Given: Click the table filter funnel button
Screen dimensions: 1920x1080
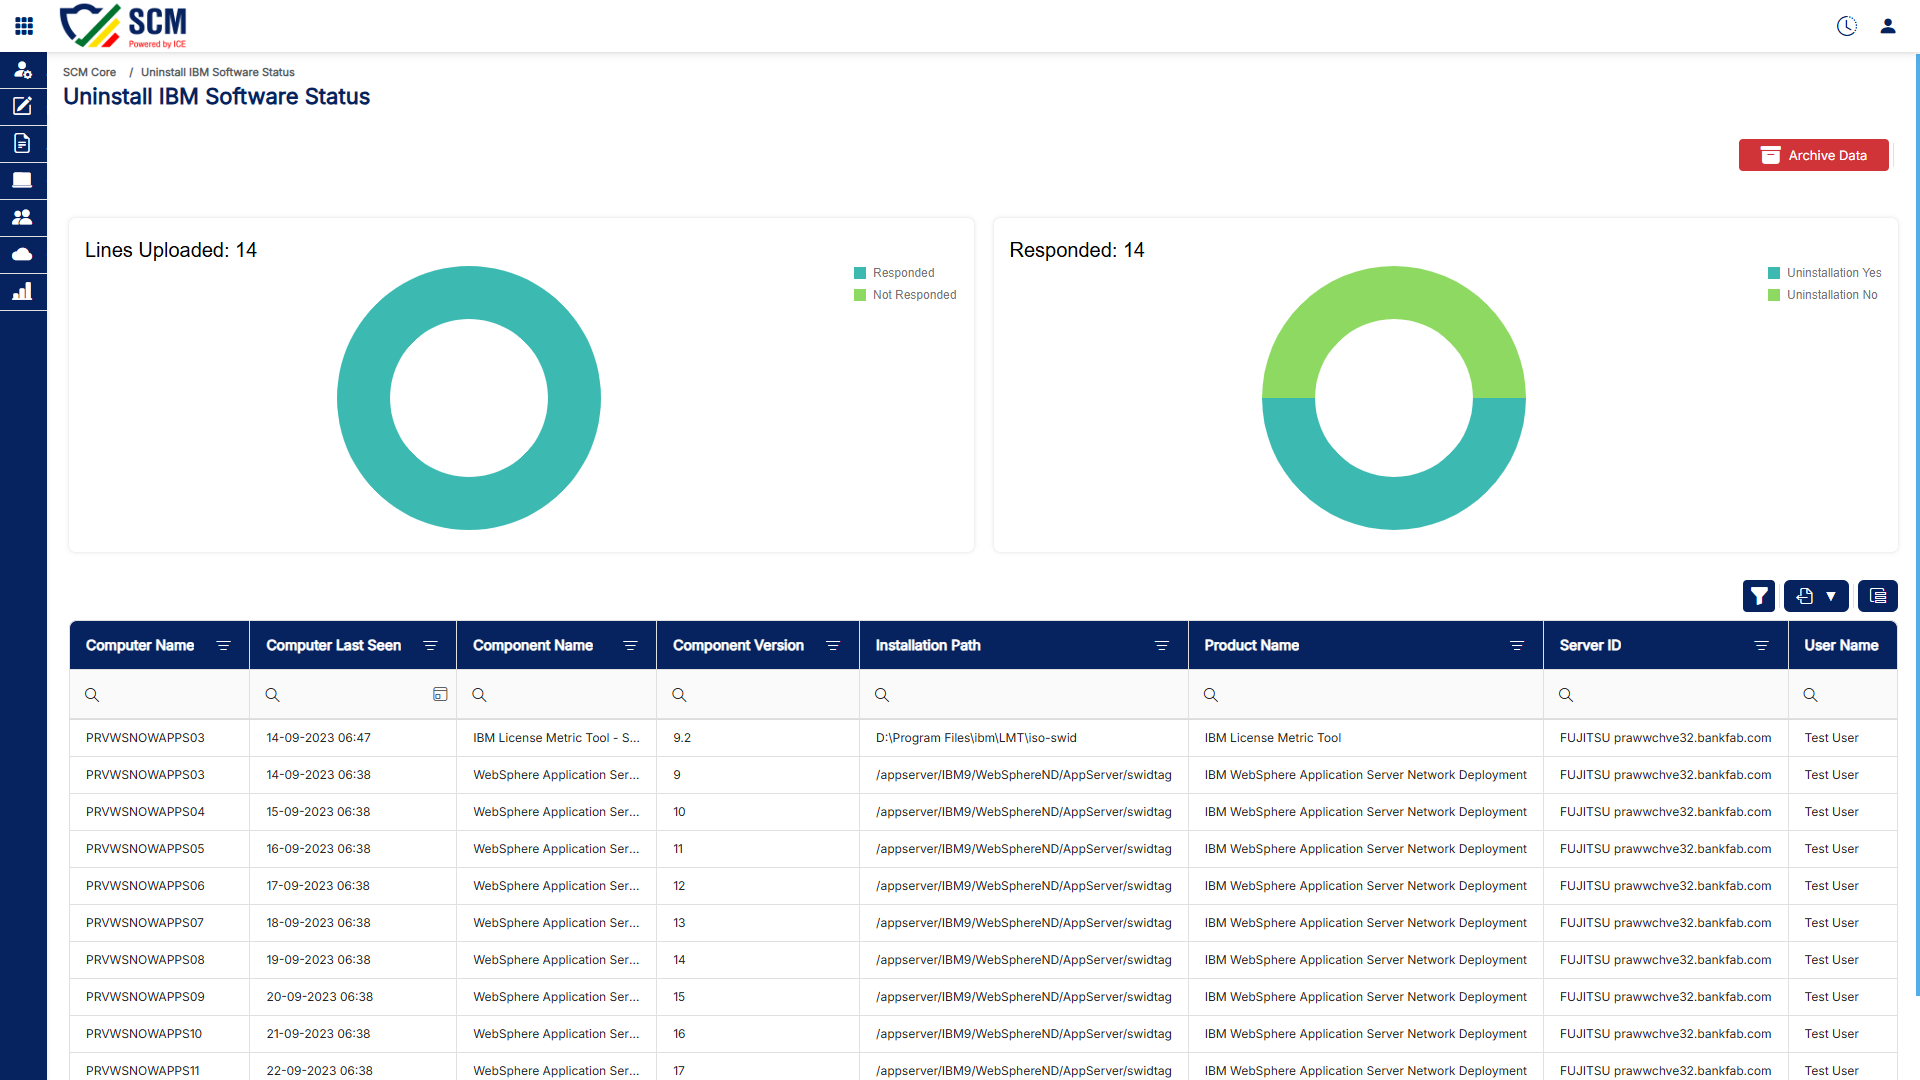Looking at the screenshot, I should click(1759, 596).
